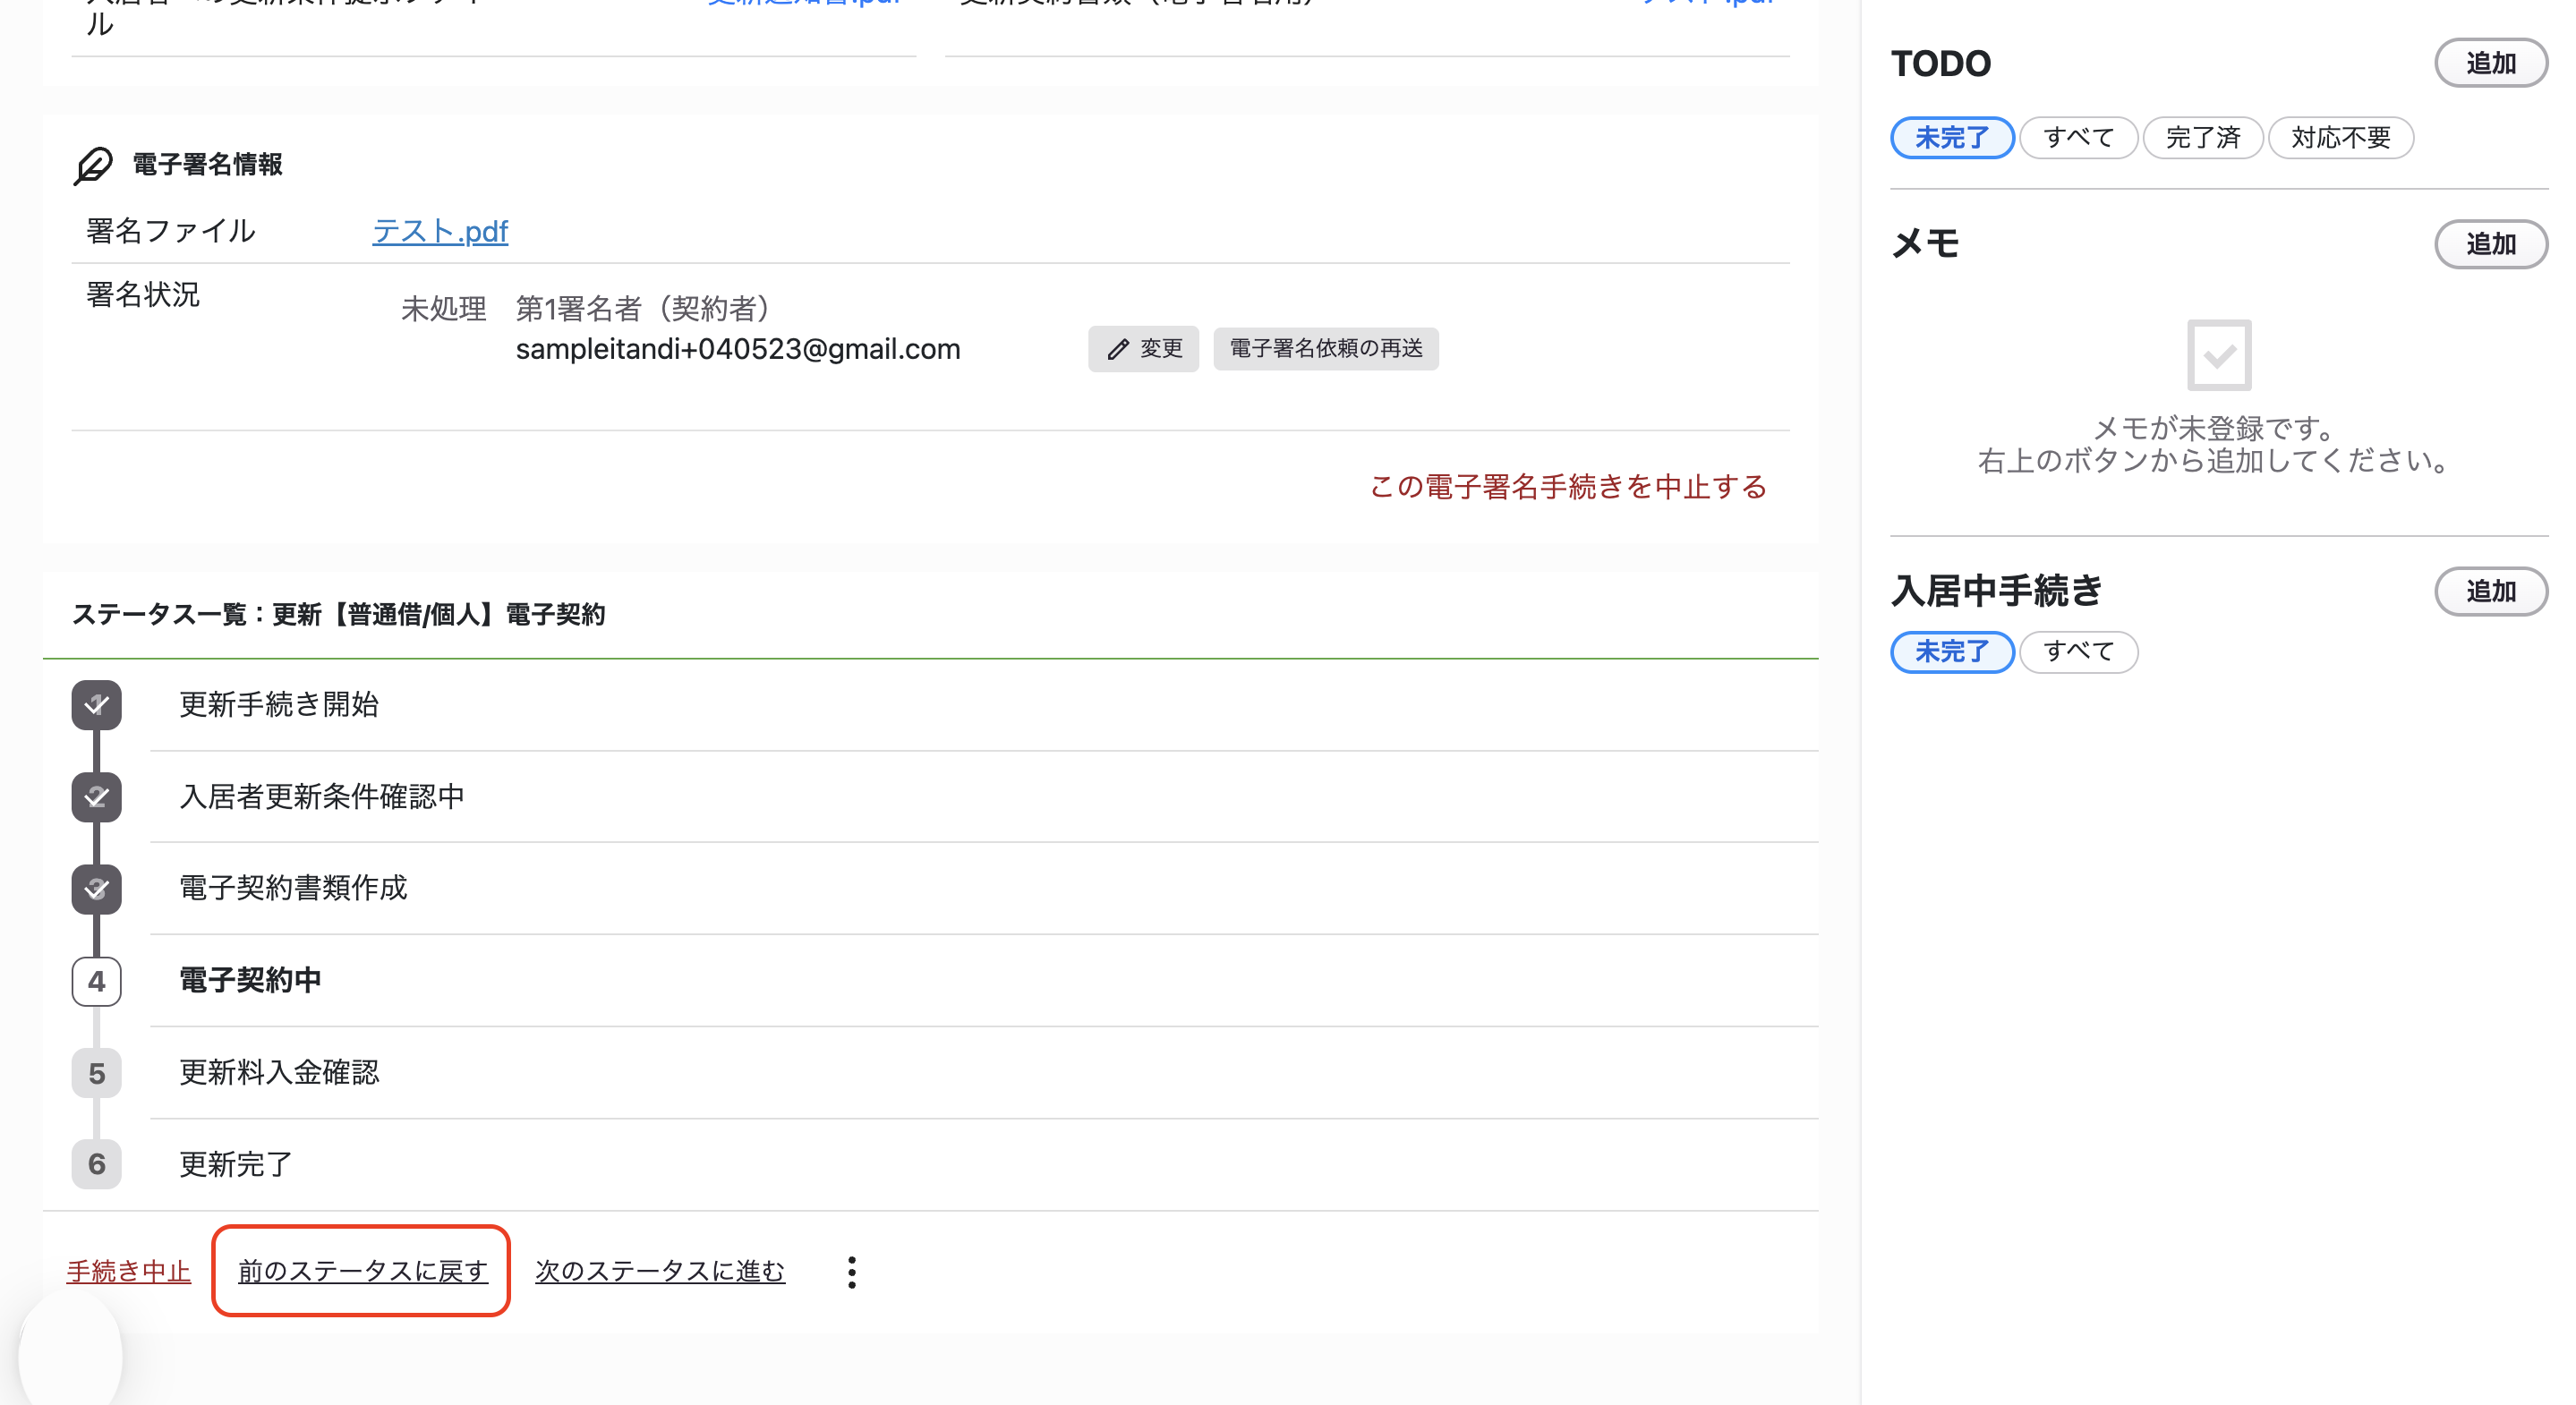
Task: Click the empty memo checkbox placeholder icon
Action: [2219, 355]
